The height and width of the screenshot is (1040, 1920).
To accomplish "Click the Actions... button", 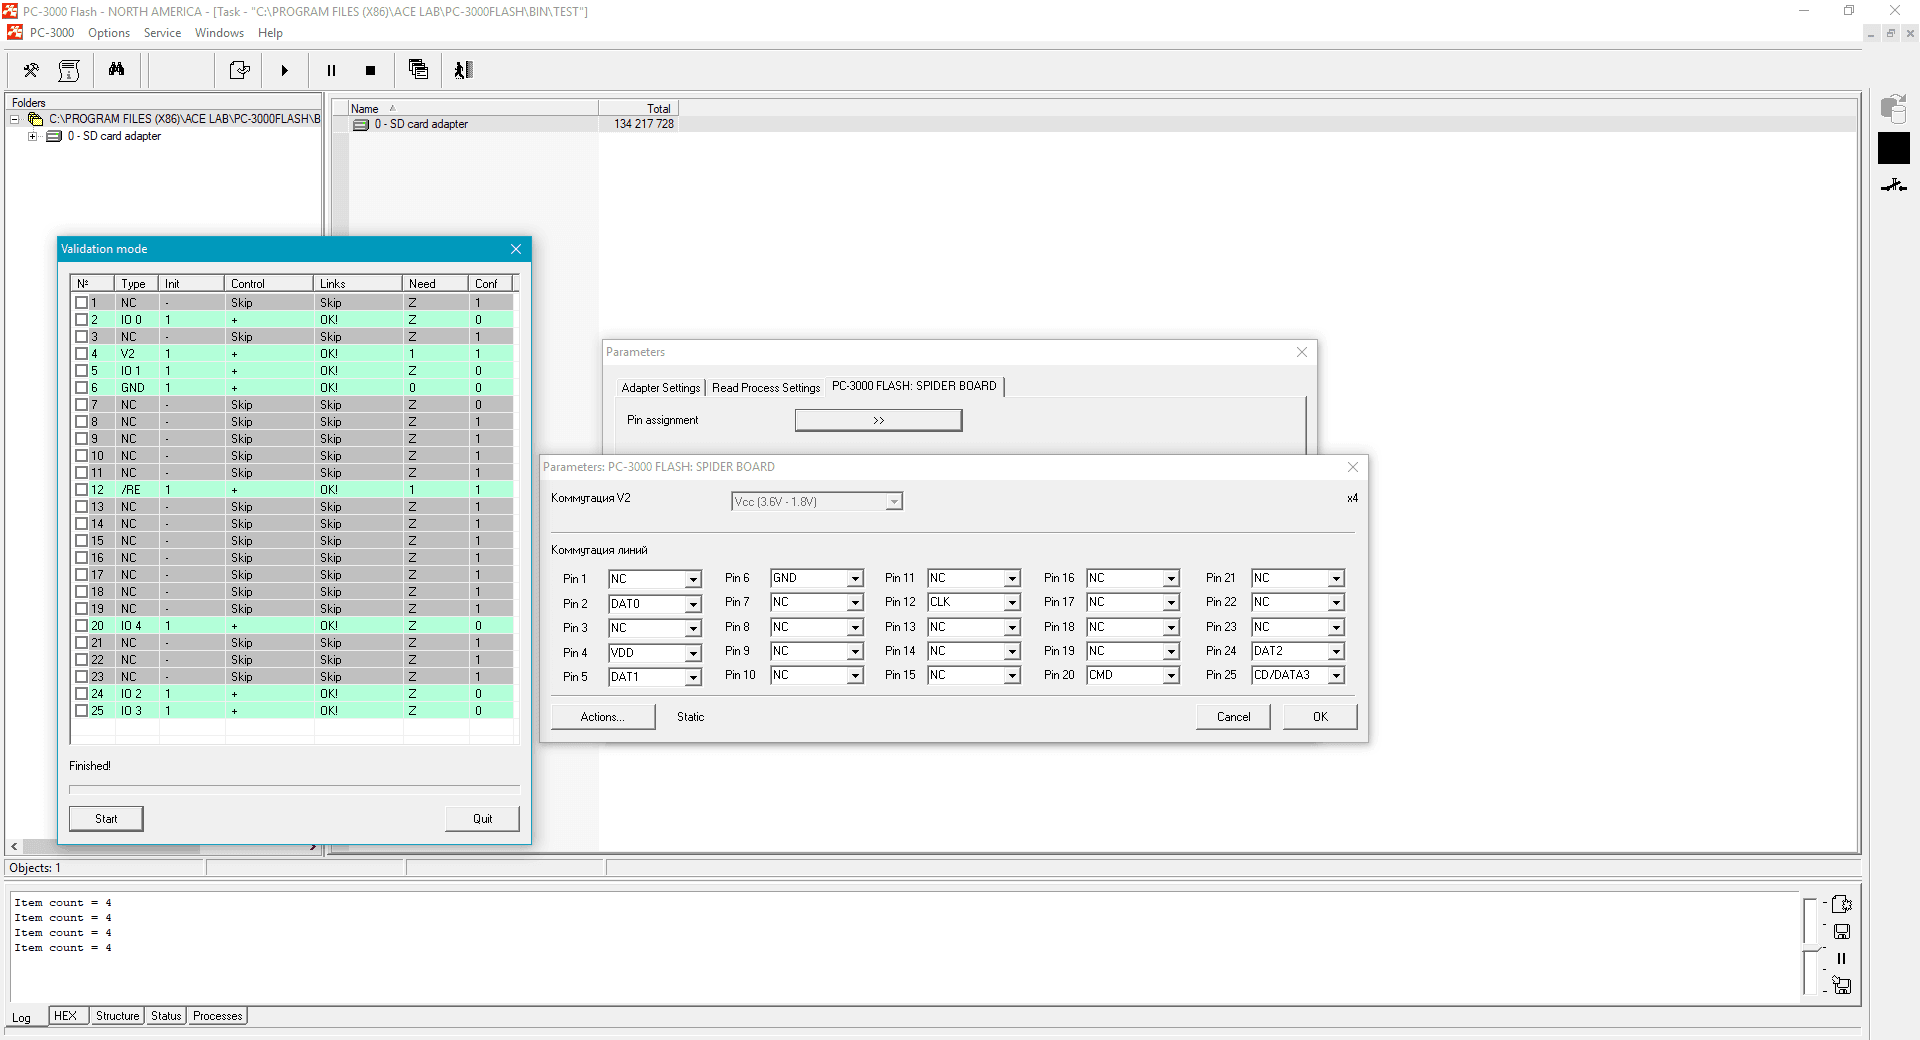I will pos(603,717).
